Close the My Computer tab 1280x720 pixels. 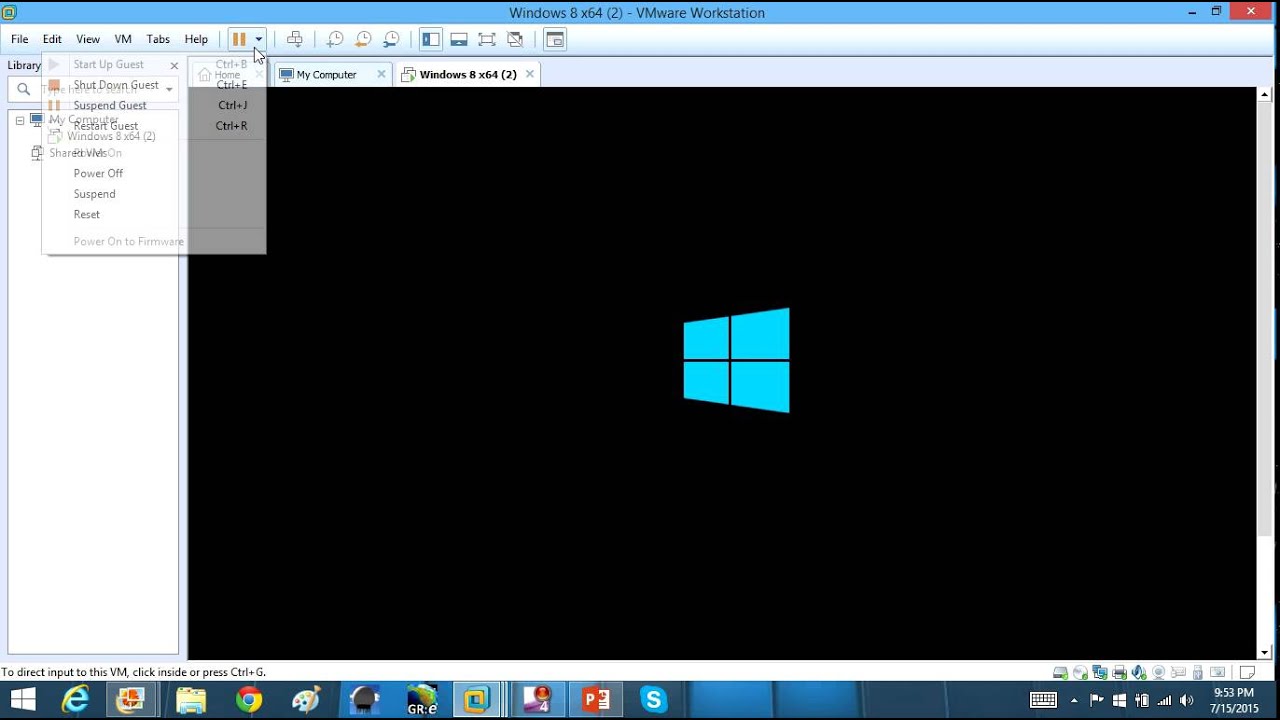click(x=381, y=74)
